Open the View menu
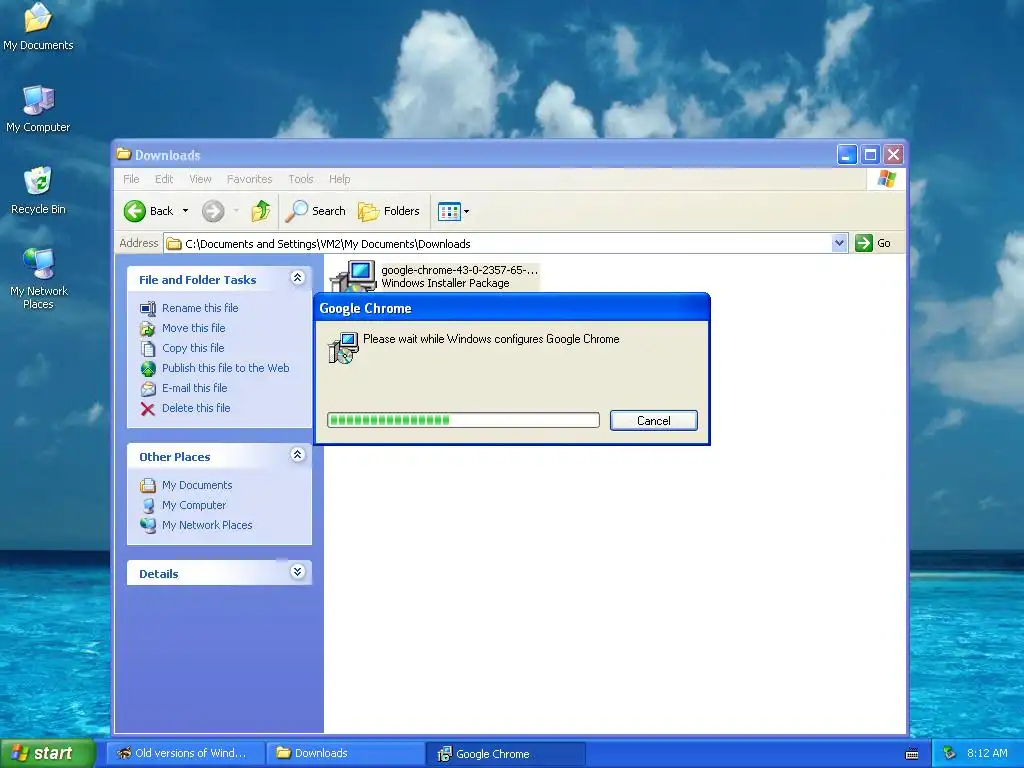Viewport: 1024px width, 768px height. point(200,179)
